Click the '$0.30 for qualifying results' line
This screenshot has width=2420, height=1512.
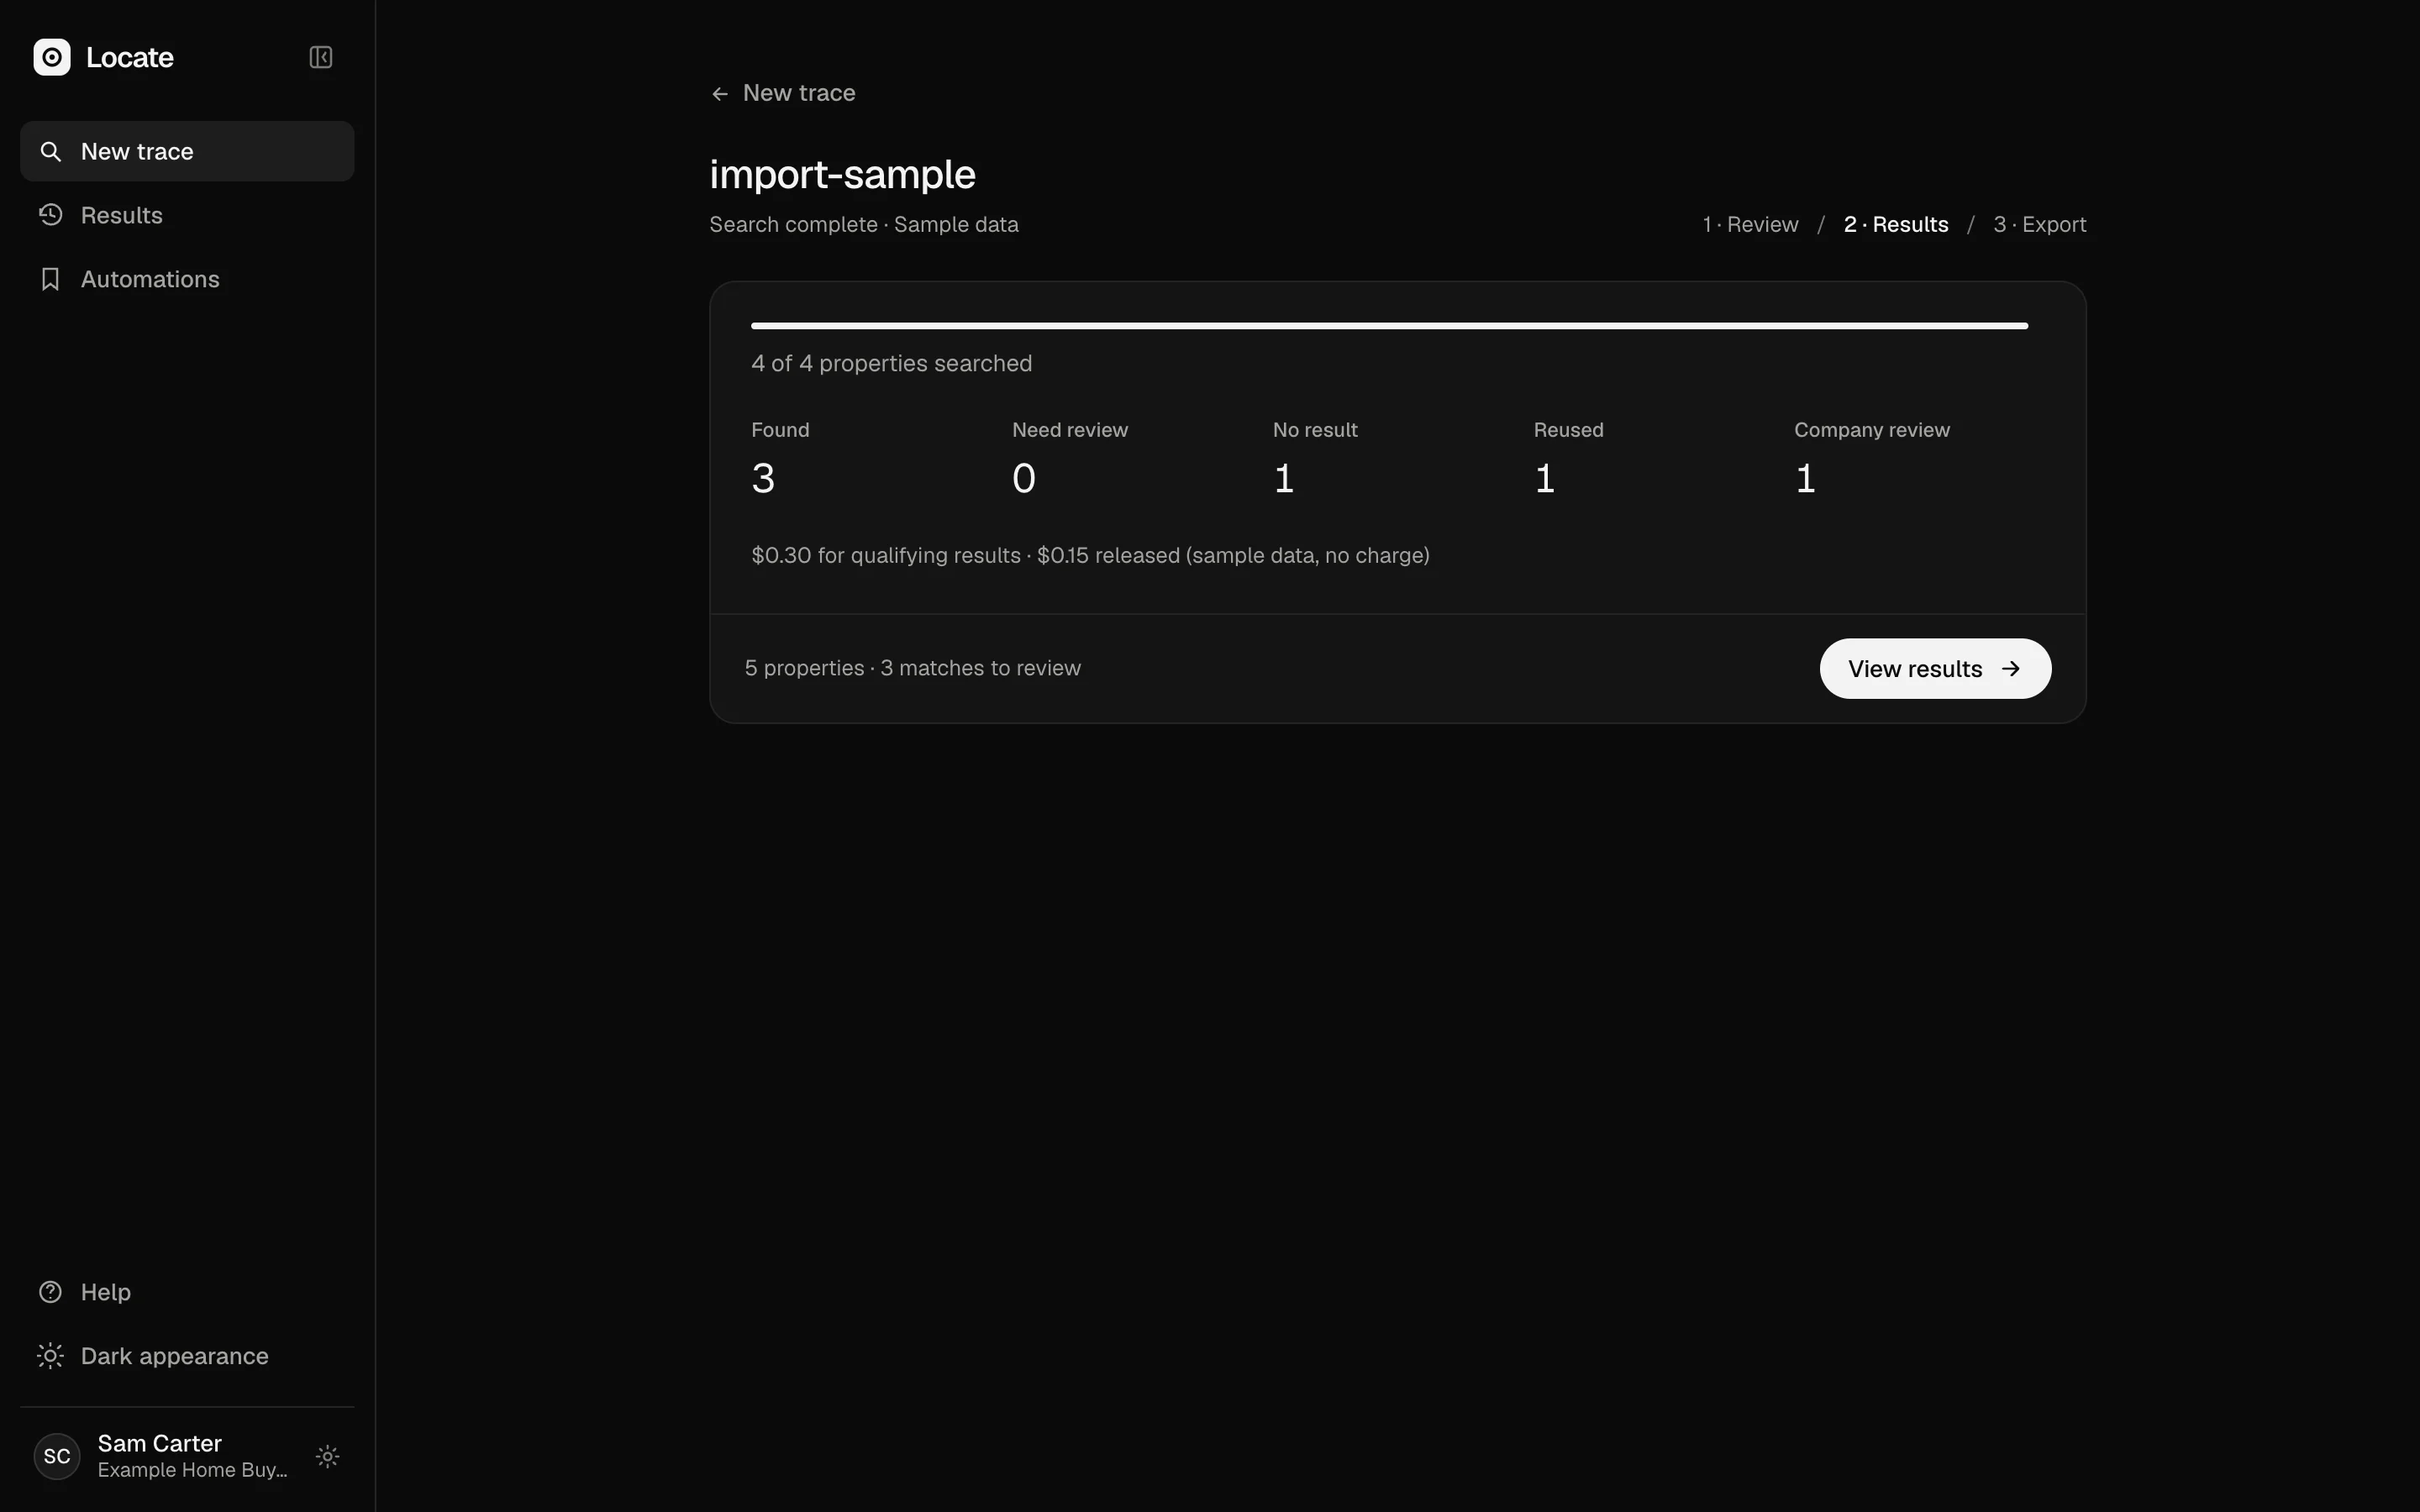pyautogui.click(x=1090, y=555)
